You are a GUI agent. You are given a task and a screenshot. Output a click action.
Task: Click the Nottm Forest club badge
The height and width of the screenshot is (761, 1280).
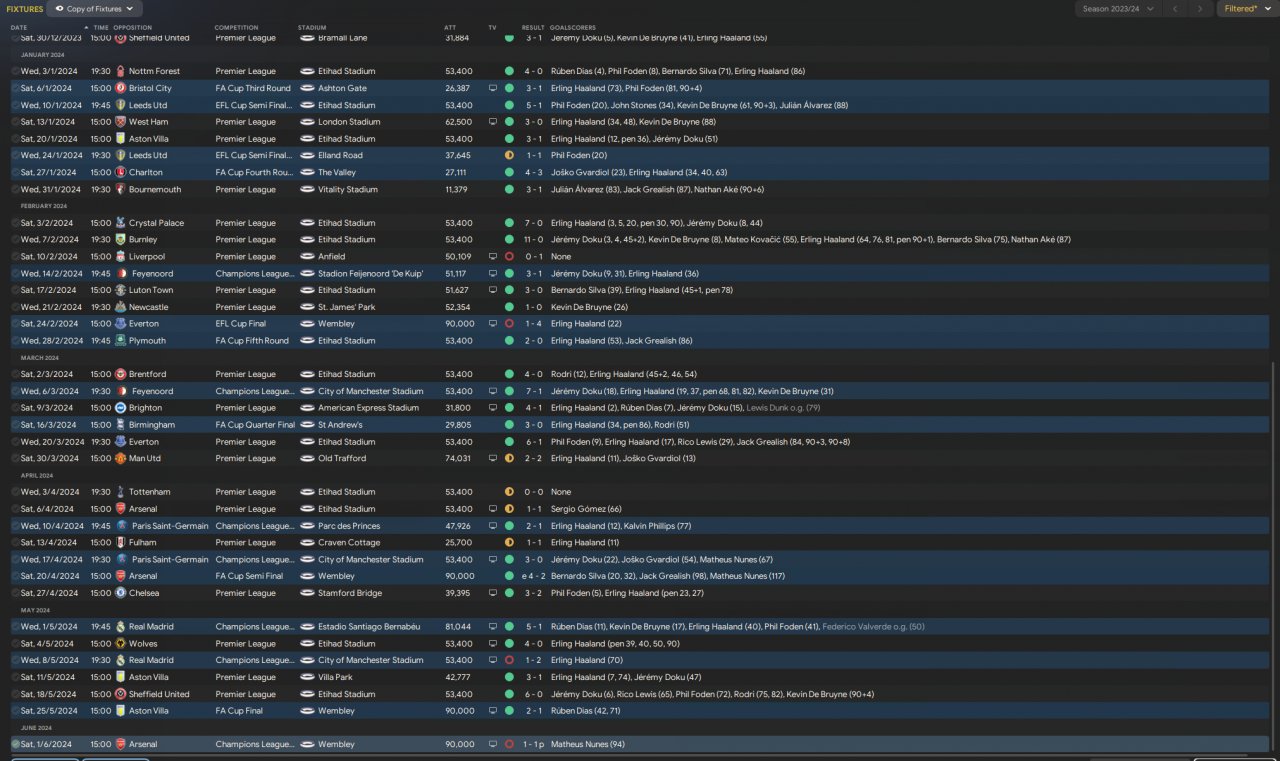coord(121,71)
